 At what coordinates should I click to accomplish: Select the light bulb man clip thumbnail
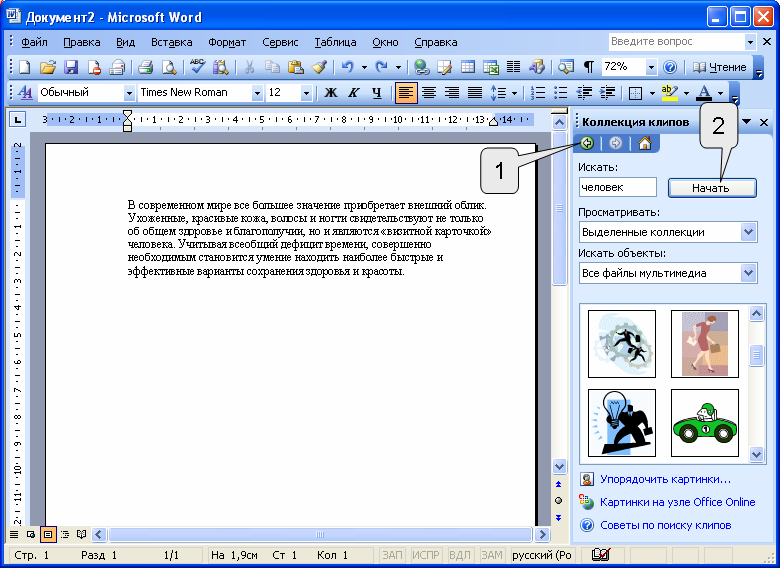click(x=621, y=422)
